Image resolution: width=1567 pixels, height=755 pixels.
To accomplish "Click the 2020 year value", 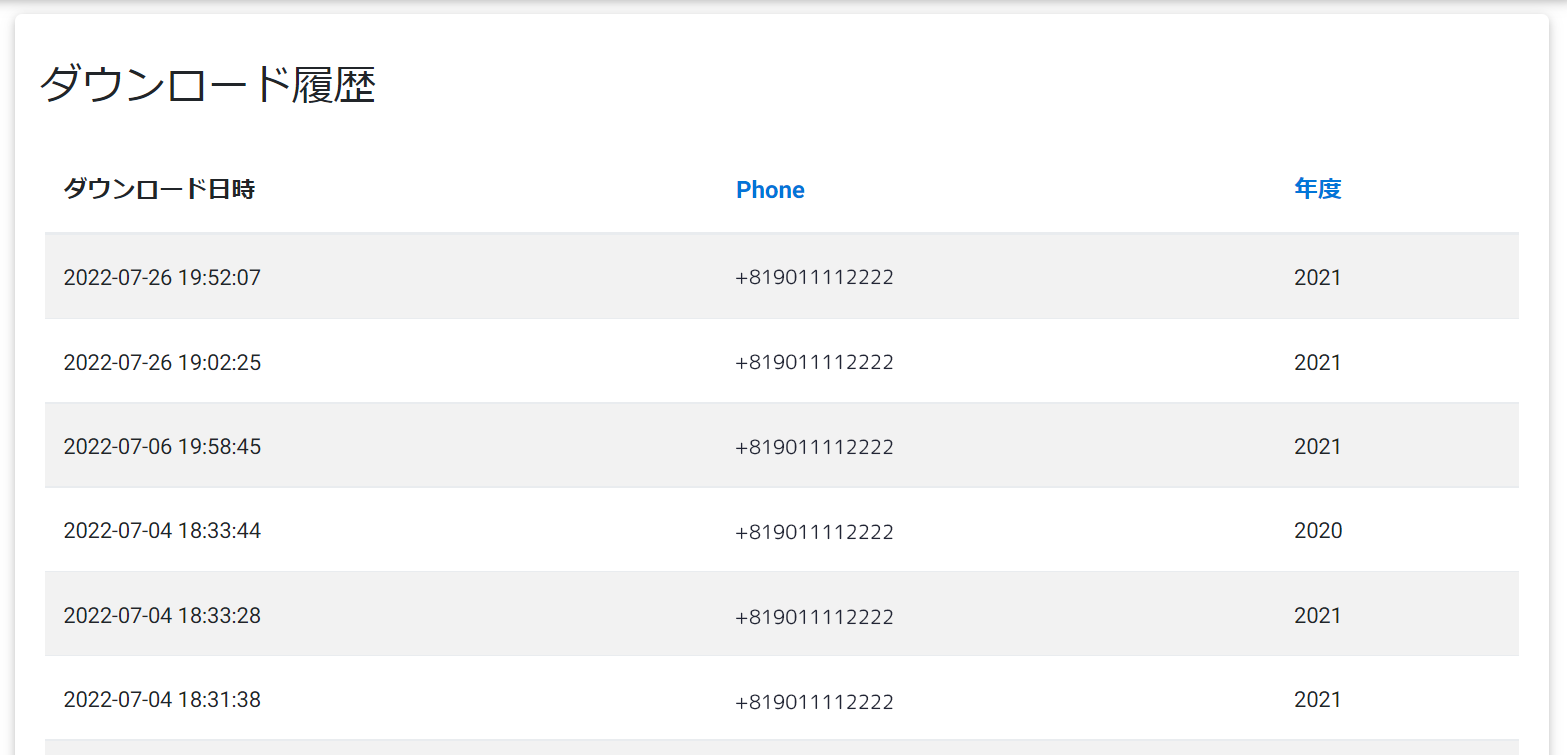I will [1318, 530].
